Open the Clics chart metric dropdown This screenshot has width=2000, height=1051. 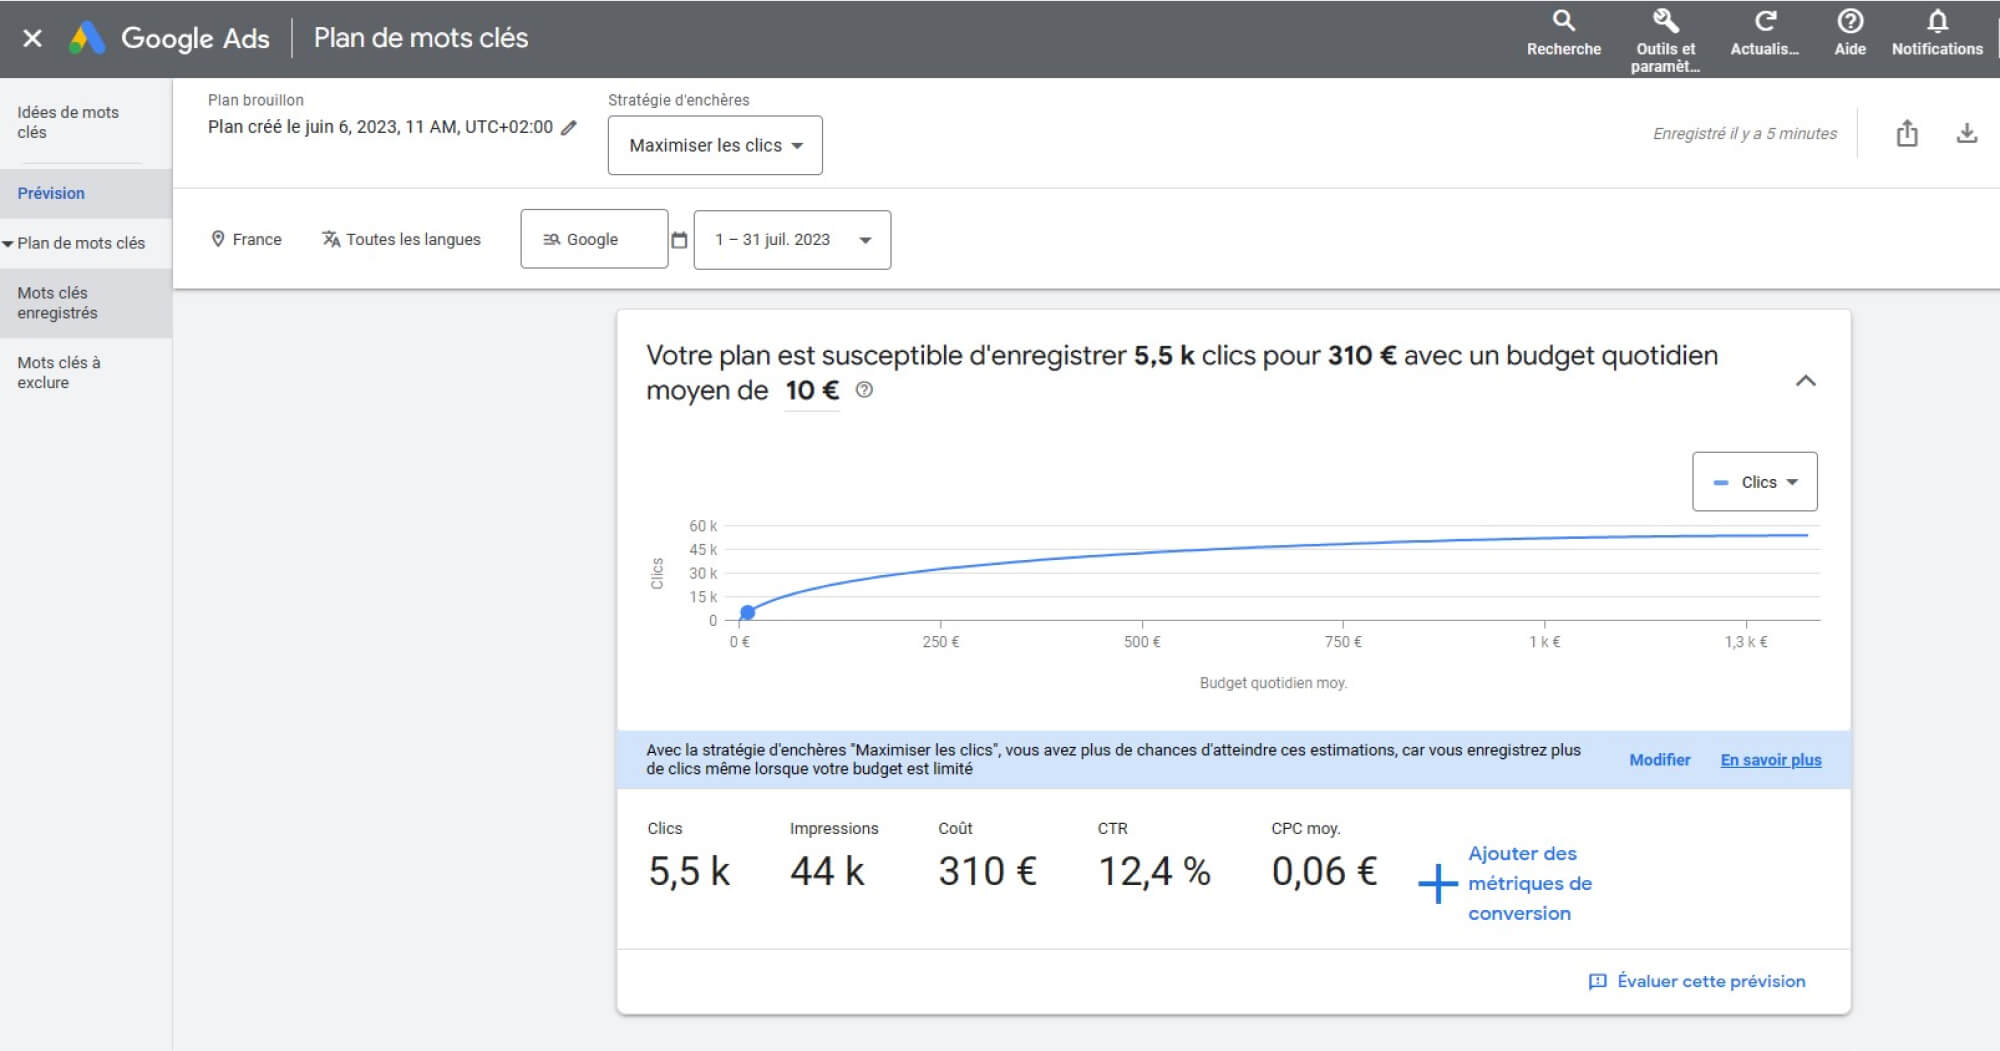(x=1754, y=482)
